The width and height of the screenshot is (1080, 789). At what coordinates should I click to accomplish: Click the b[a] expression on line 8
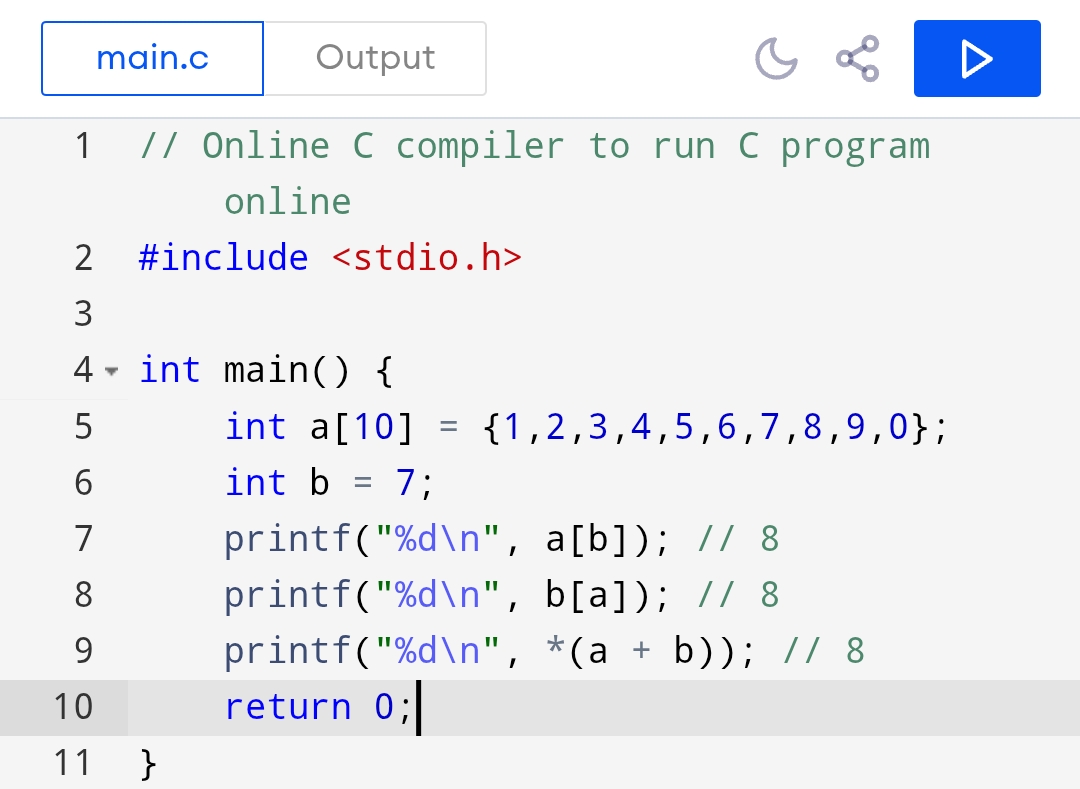tap(588, 595)
